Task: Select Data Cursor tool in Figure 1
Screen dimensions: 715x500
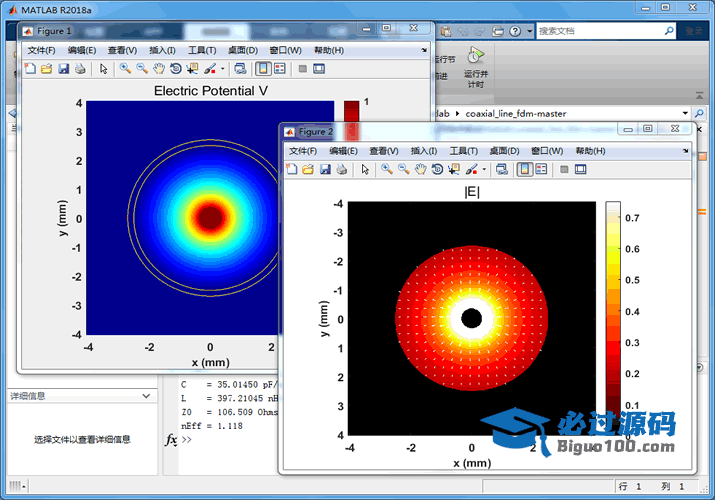Action: (192, 69)
